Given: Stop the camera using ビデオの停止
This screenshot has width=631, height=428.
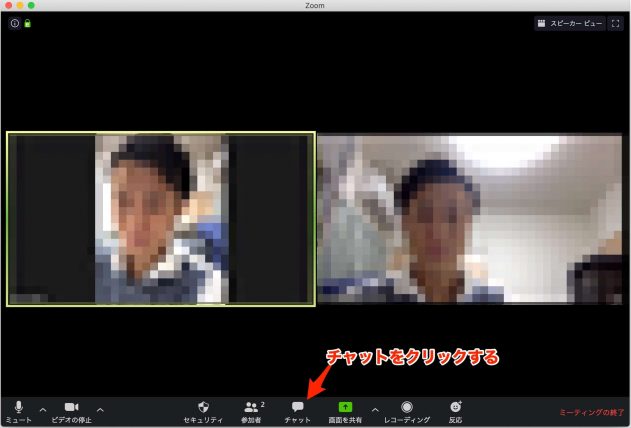Looking at the screenshot, I should click(71, 408).
